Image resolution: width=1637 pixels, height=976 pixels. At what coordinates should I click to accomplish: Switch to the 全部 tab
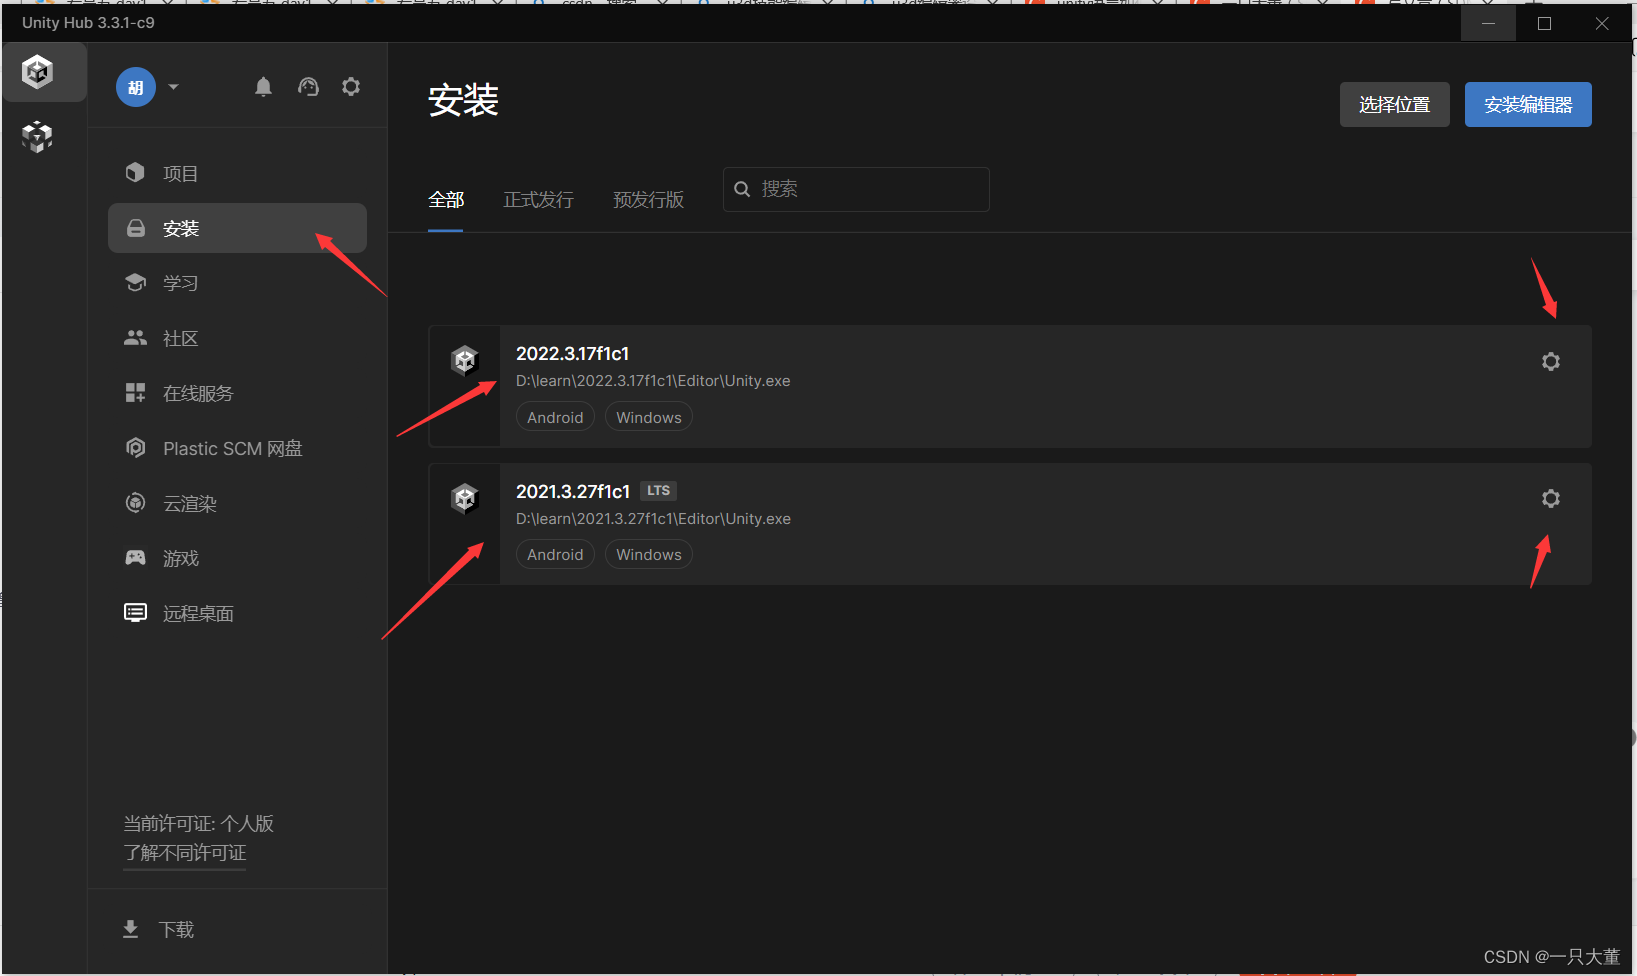coord(446,200)
